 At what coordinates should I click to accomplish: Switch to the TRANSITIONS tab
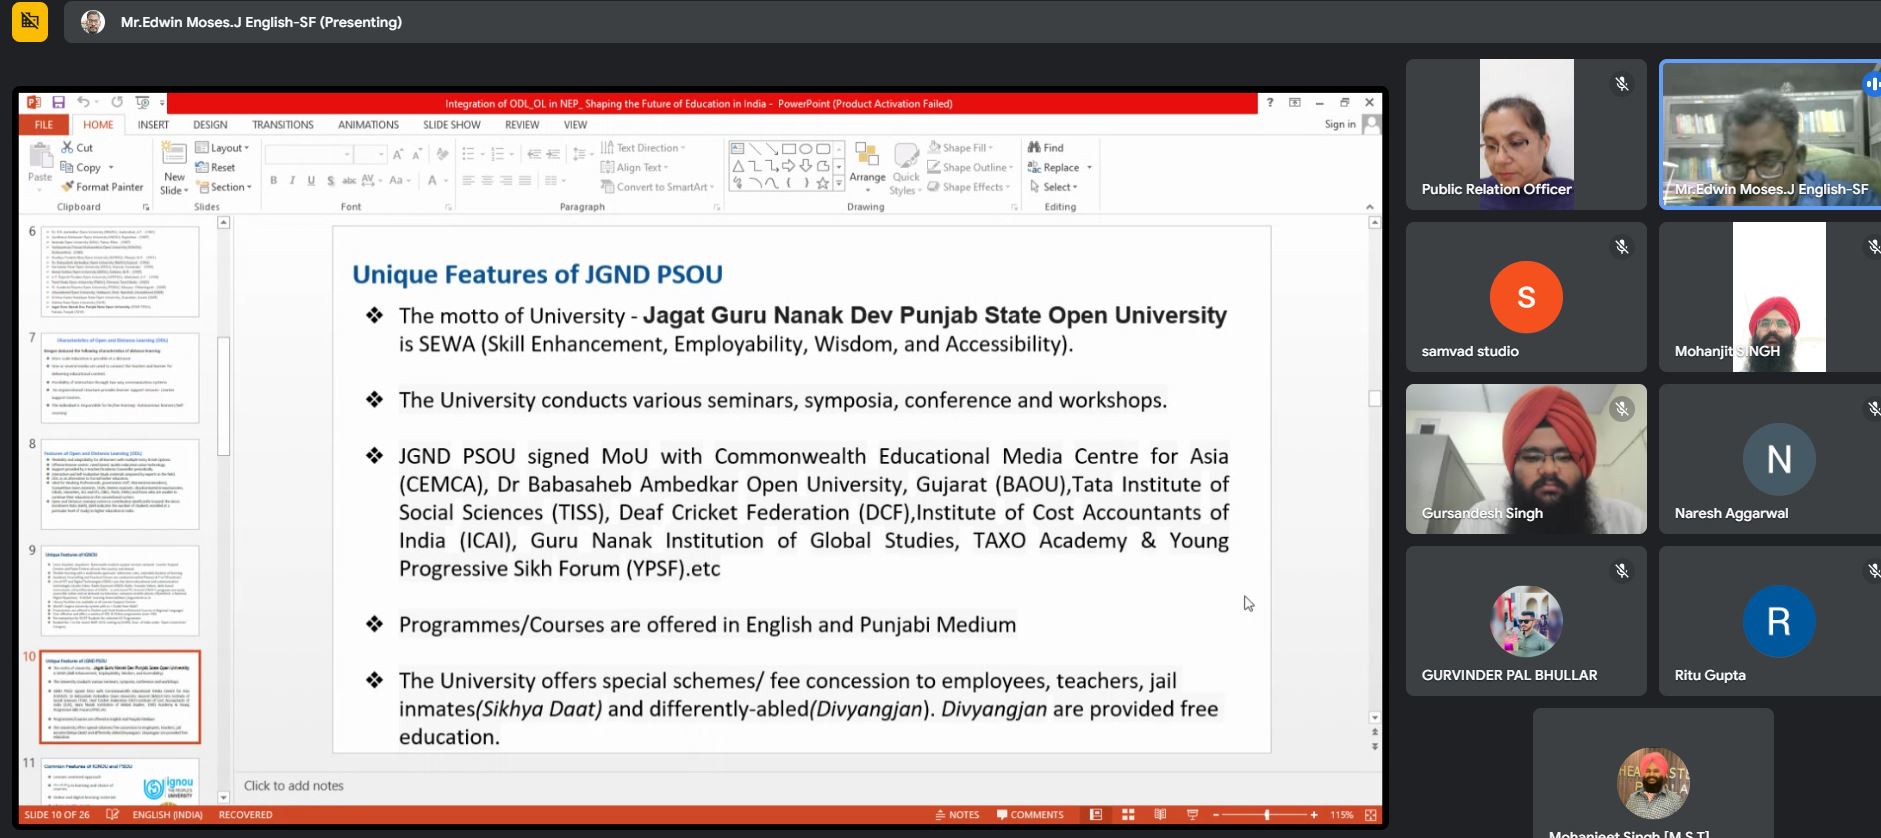pos(282,125)
